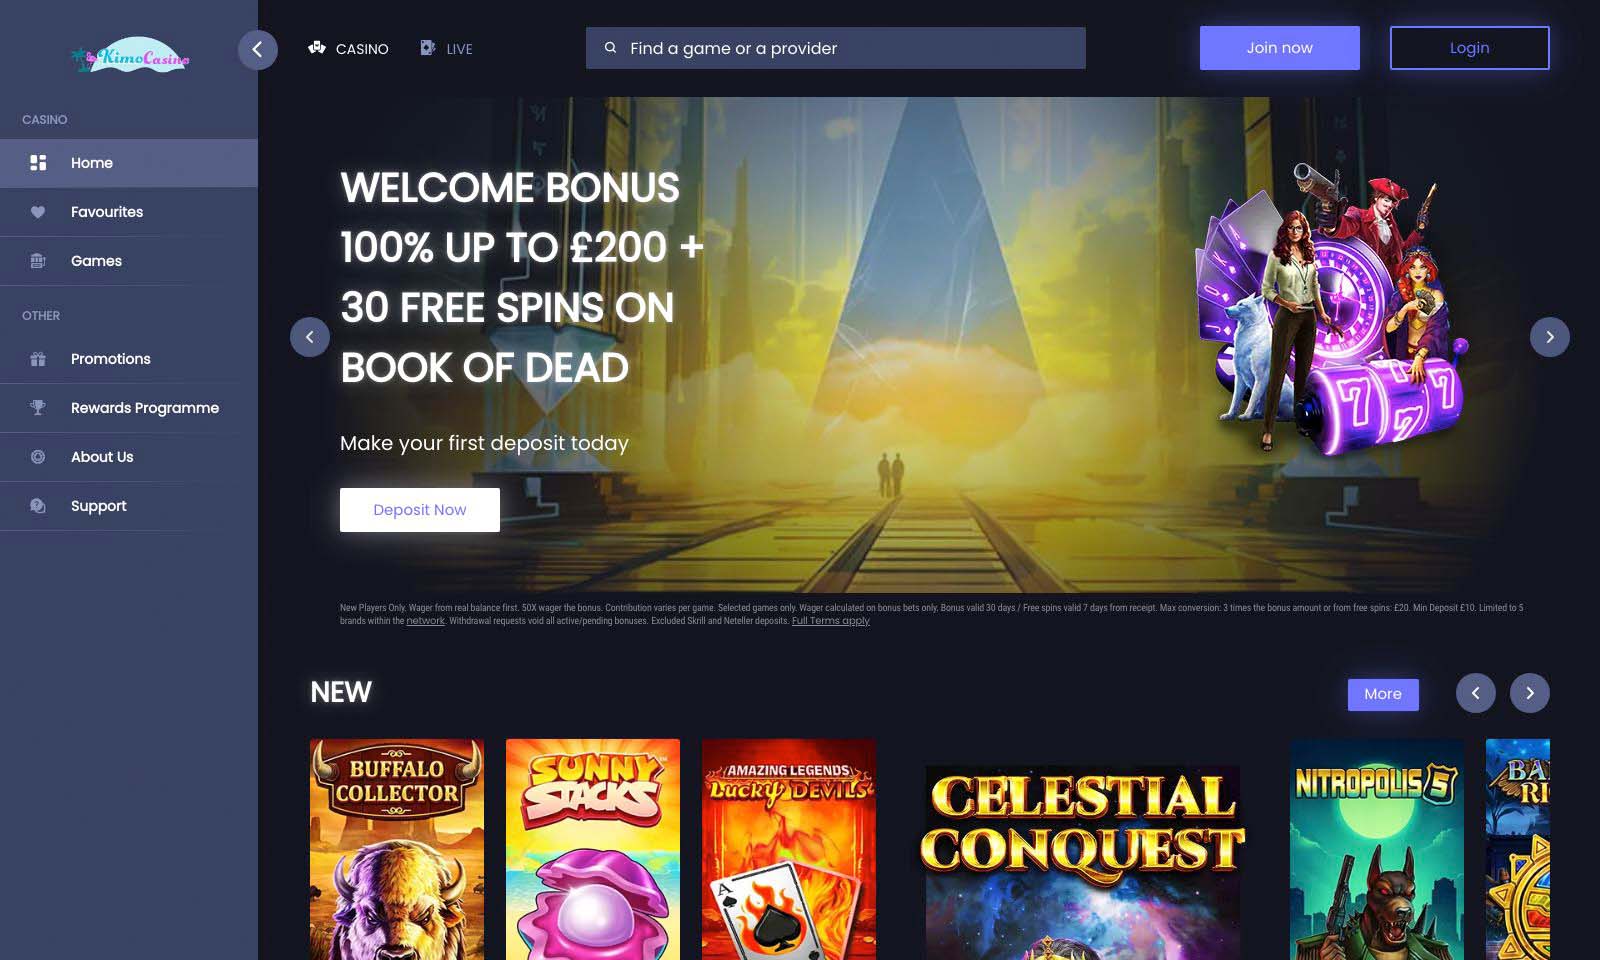Viewport: 1600px width, 960px height.
Task: Click the gift icon beside Promotions
Action: [38, 359]
